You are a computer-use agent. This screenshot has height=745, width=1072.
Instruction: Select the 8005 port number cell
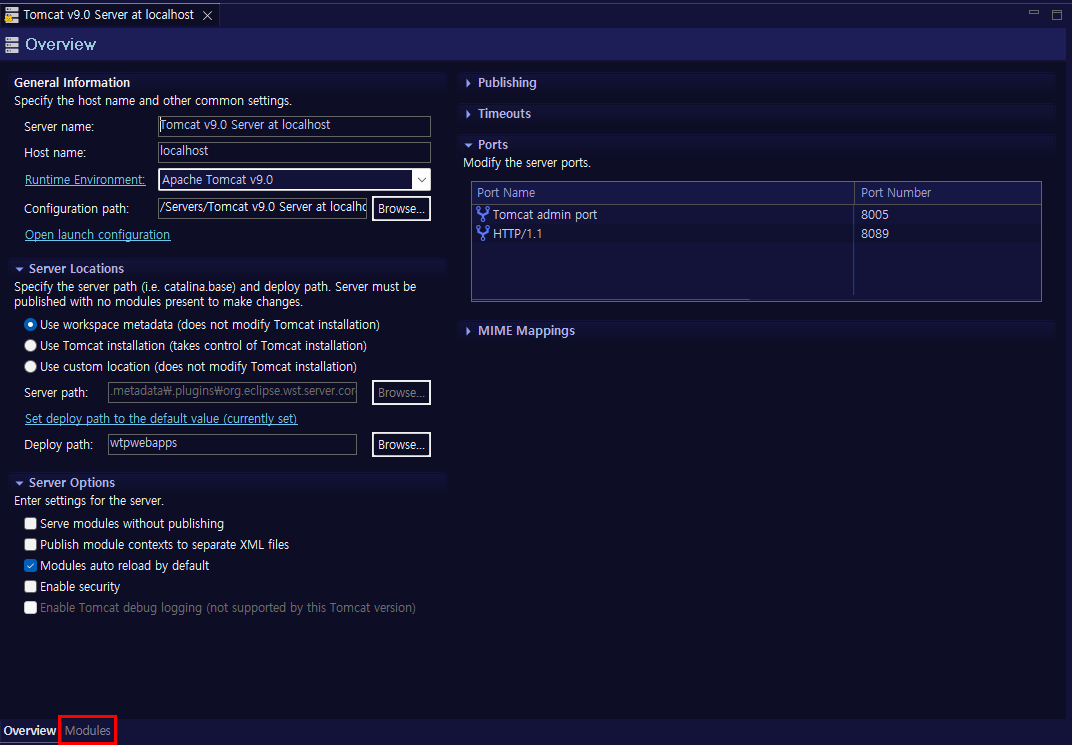pos(948,215)
